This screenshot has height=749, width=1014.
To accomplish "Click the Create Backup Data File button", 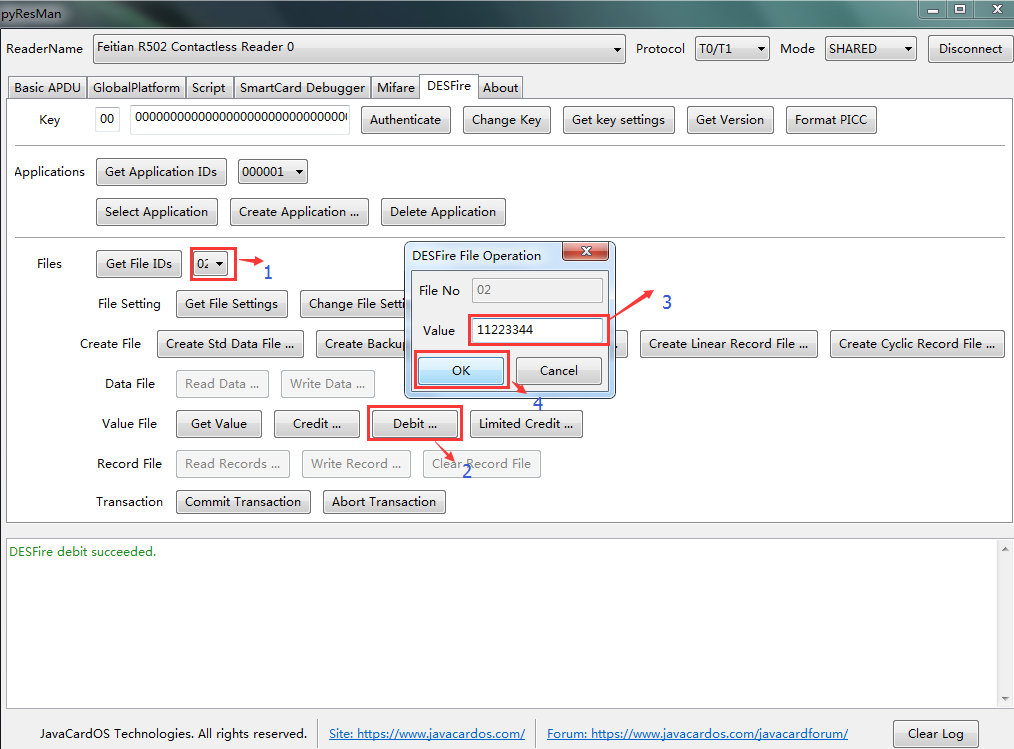I will (361, 343).
